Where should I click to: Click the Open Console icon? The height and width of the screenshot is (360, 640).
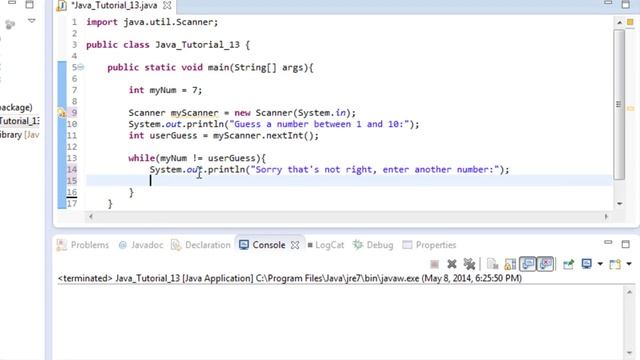click(615, 264)
